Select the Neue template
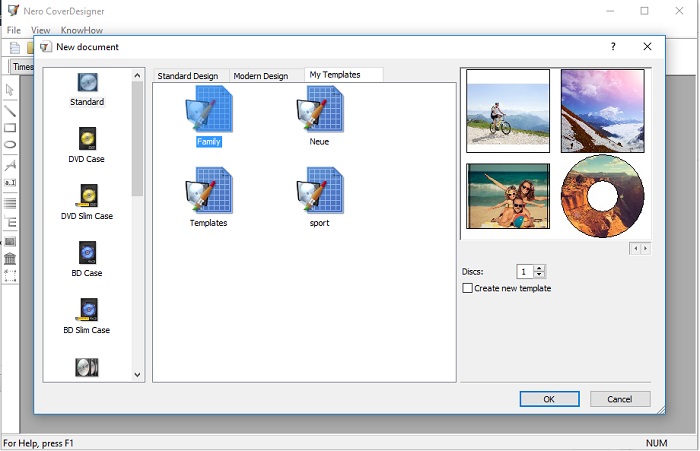This screenshot has width=700, height=451. [x=319, y=116]
